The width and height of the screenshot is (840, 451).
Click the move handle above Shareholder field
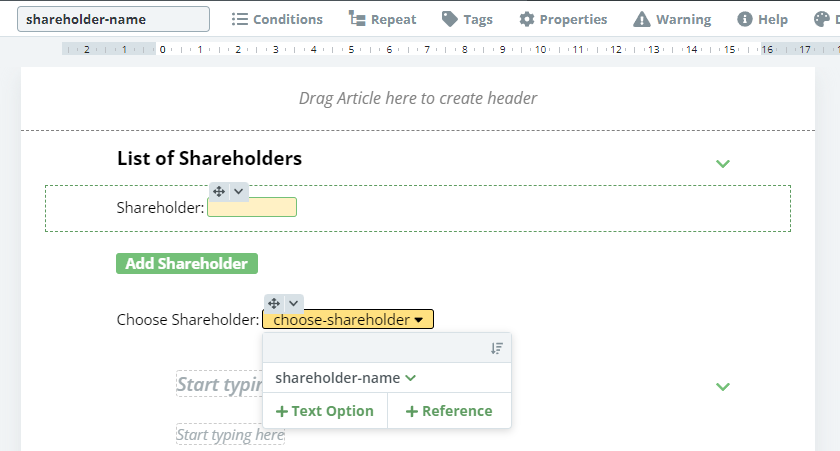pos(219,191)
